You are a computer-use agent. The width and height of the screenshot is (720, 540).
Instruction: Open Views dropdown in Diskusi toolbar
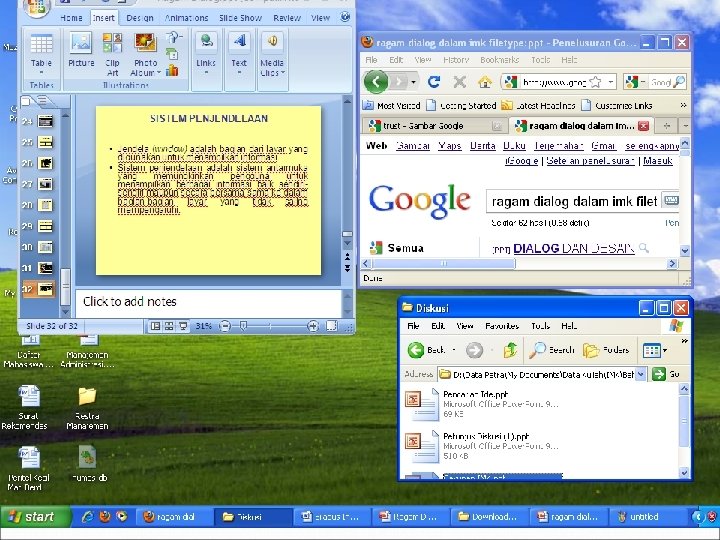655,350
